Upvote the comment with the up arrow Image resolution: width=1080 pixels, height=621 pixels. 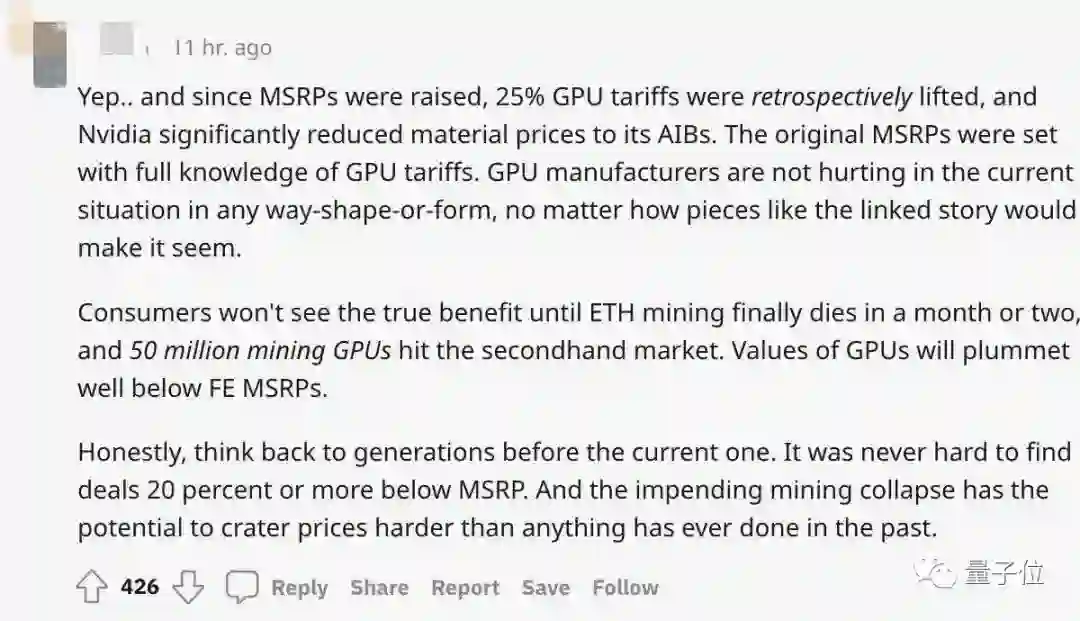[x=92, y=587]
